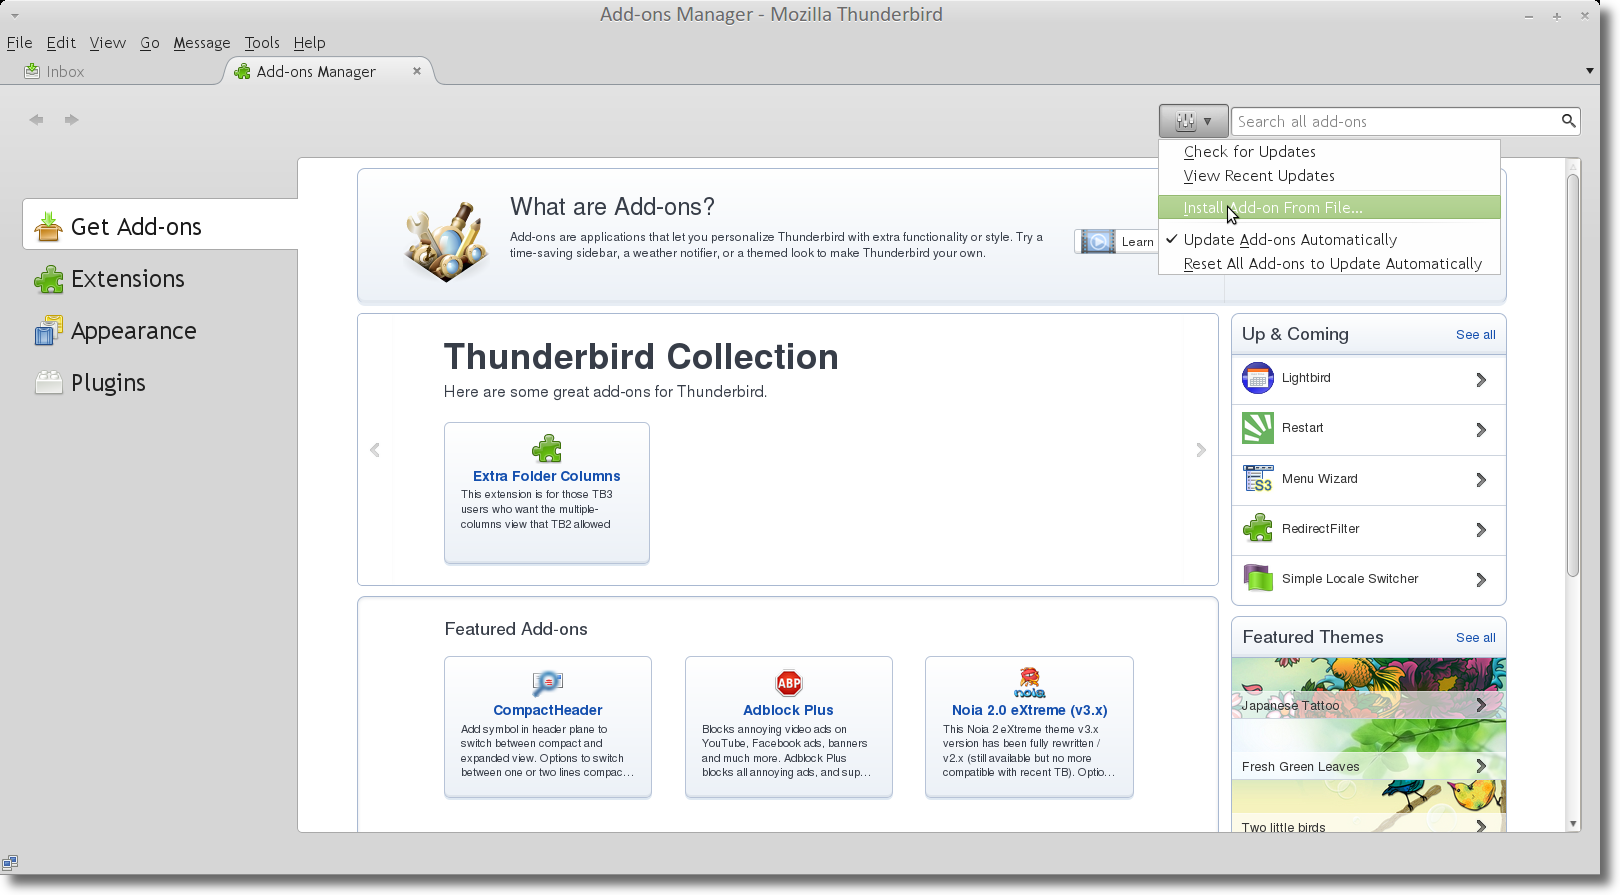The height and width of the screenshot is (895, 1620).
Task: Toggle Update Add-ons Automatically option
Action: tap(1329, 240)
